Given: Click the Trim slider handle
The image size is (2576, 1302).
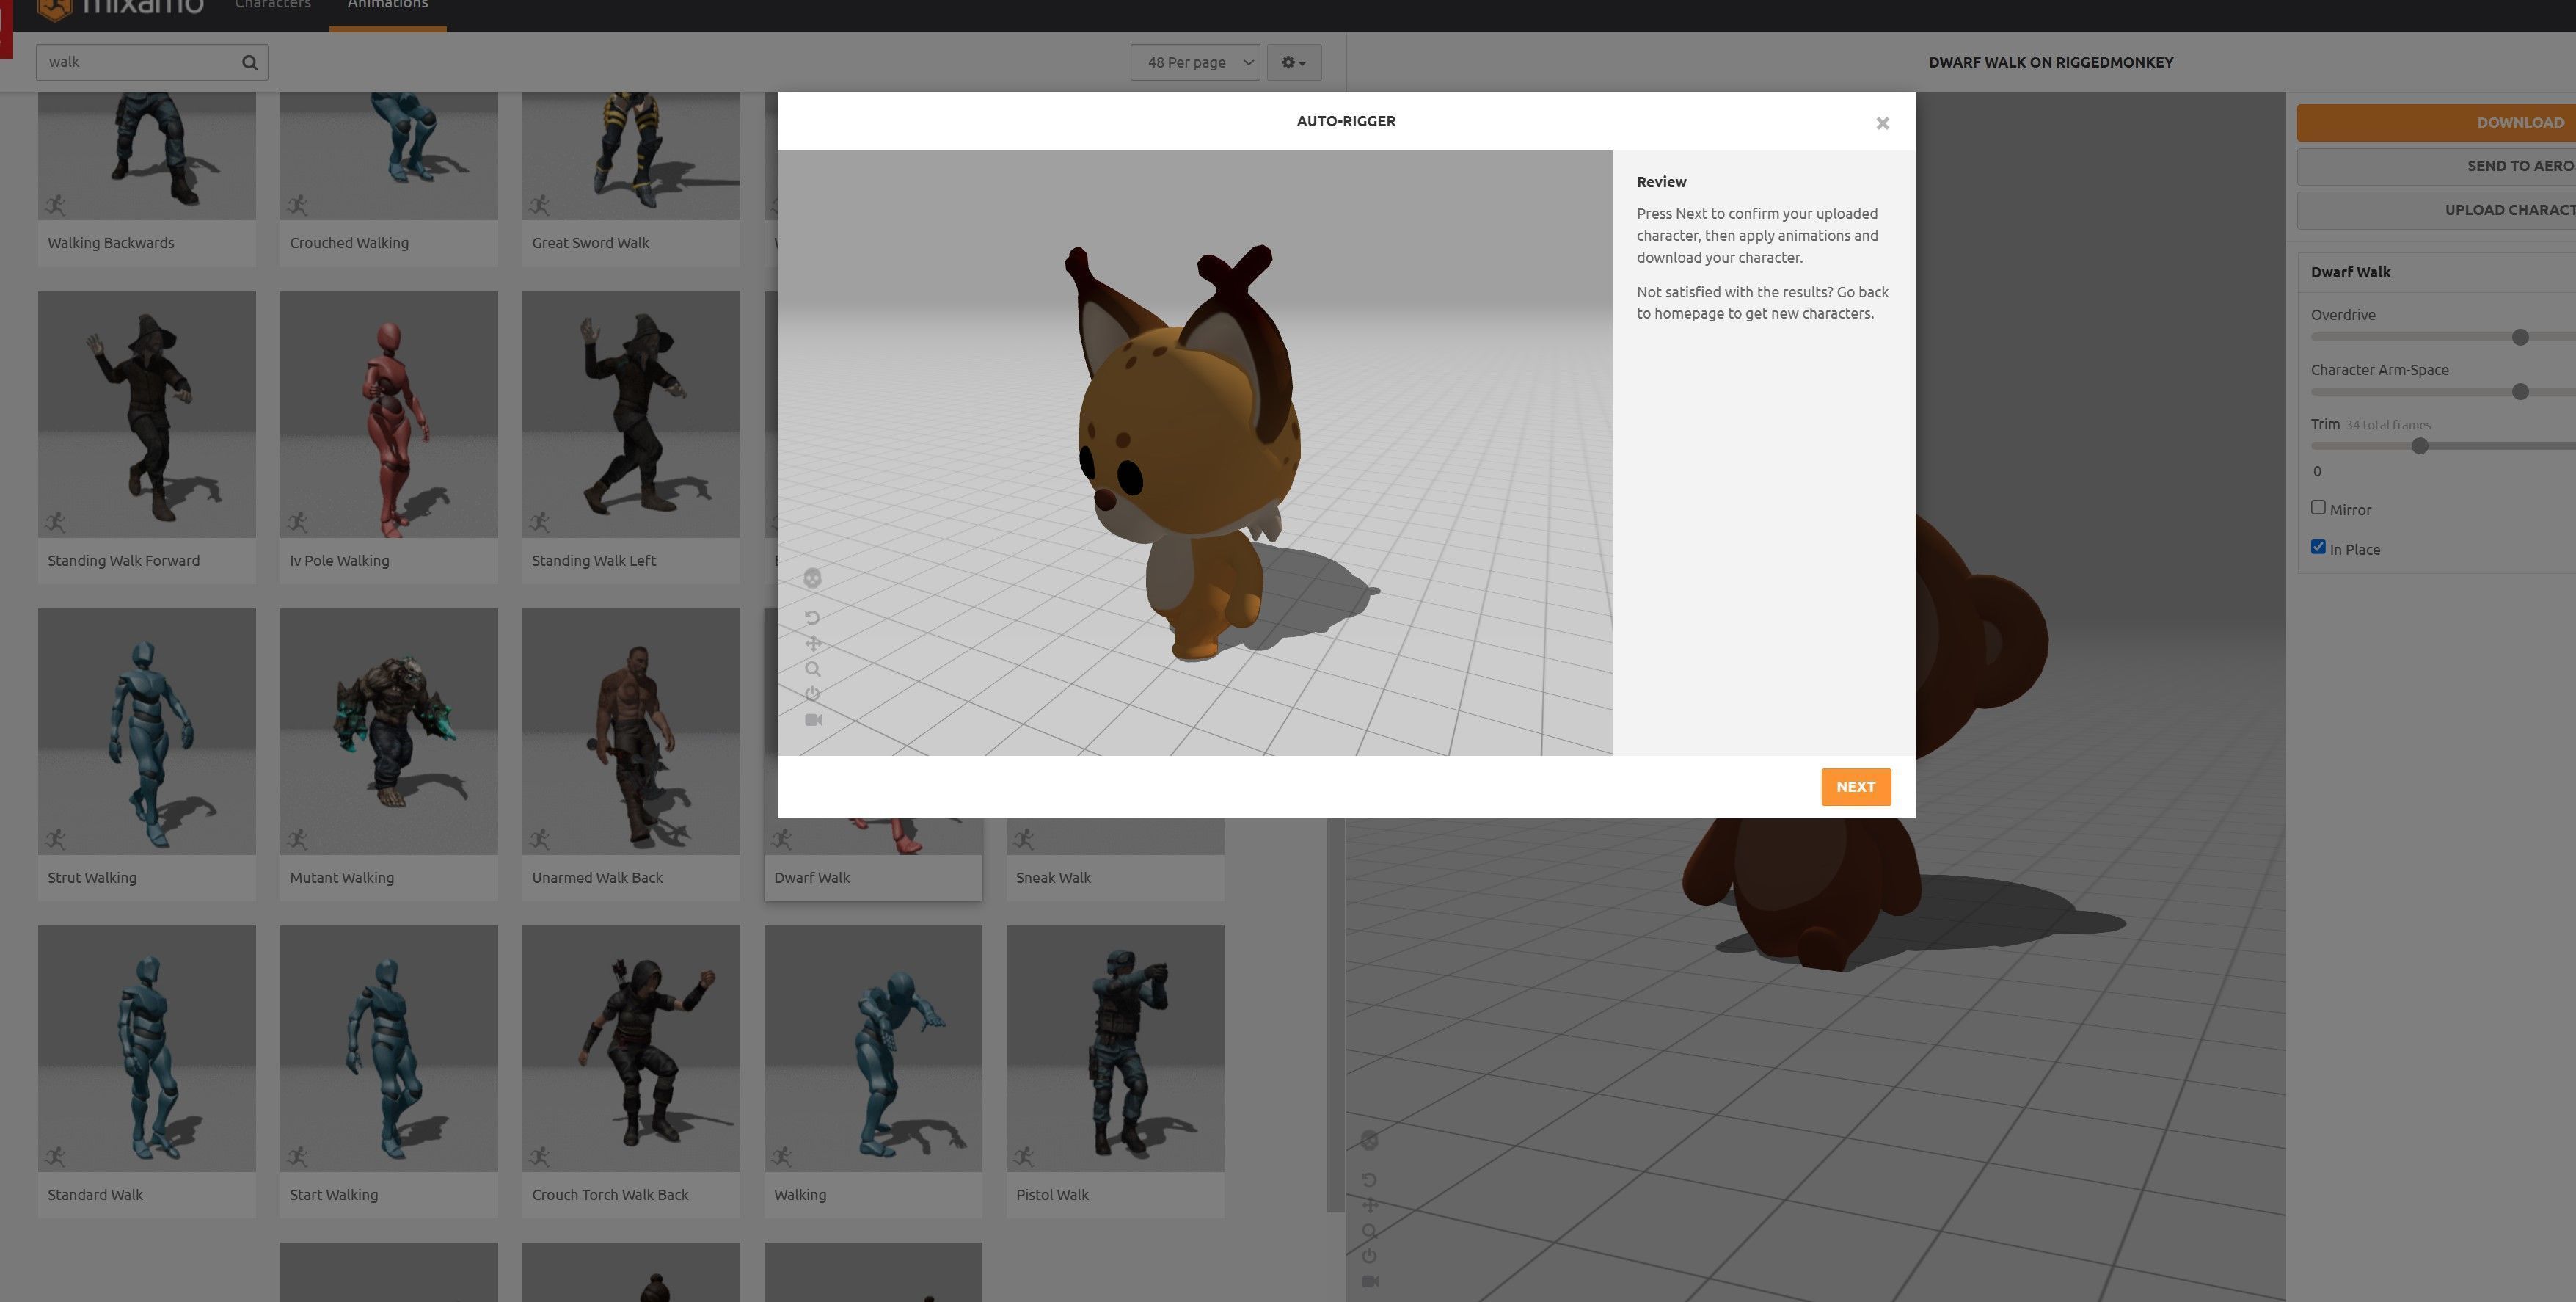Looking at the screenshot, I should 2420,446.
